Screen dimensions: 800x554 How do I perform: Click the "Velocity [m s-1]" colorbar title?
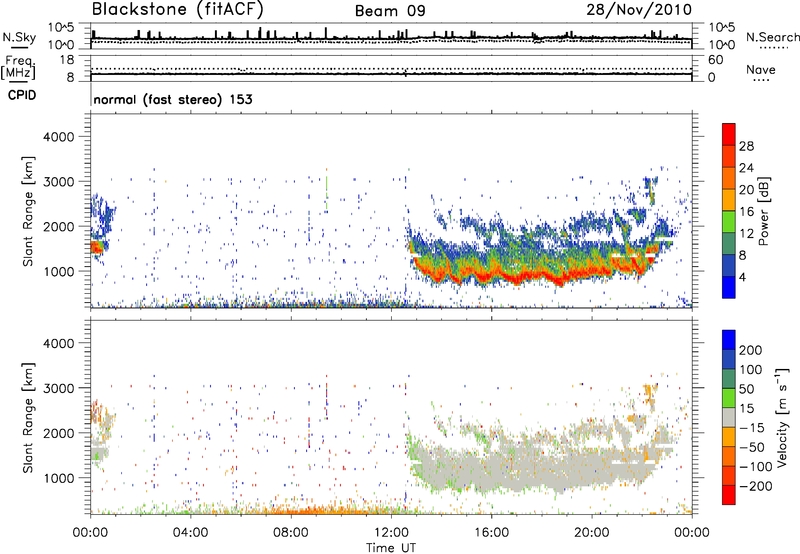[x=782, y=417]
